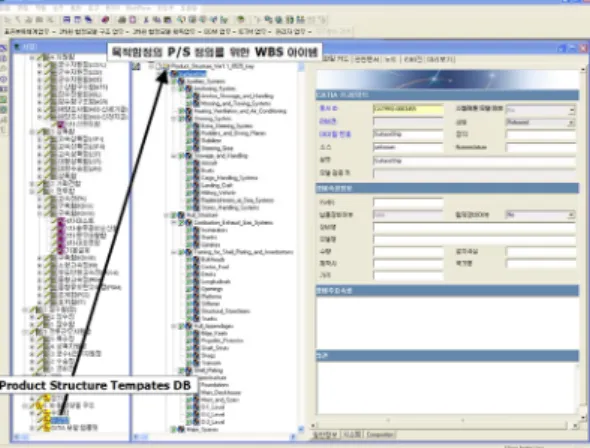Open the dropdown showing No

pyautogui.click(x=571, y=215)
